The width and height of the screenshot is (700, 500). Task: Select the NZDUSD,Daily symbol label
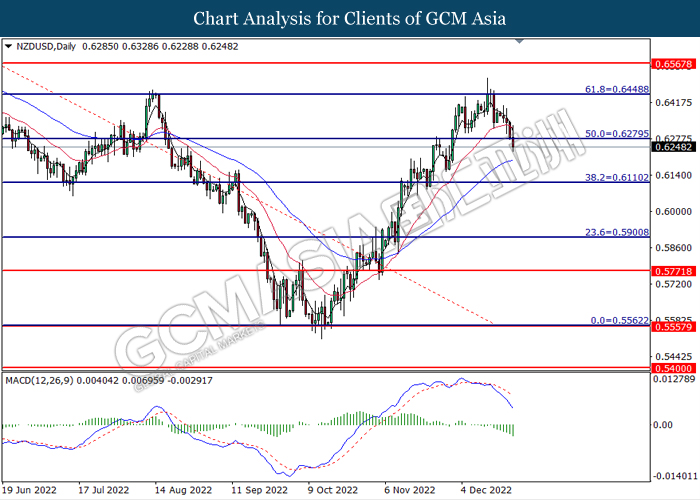click(46, 46)
